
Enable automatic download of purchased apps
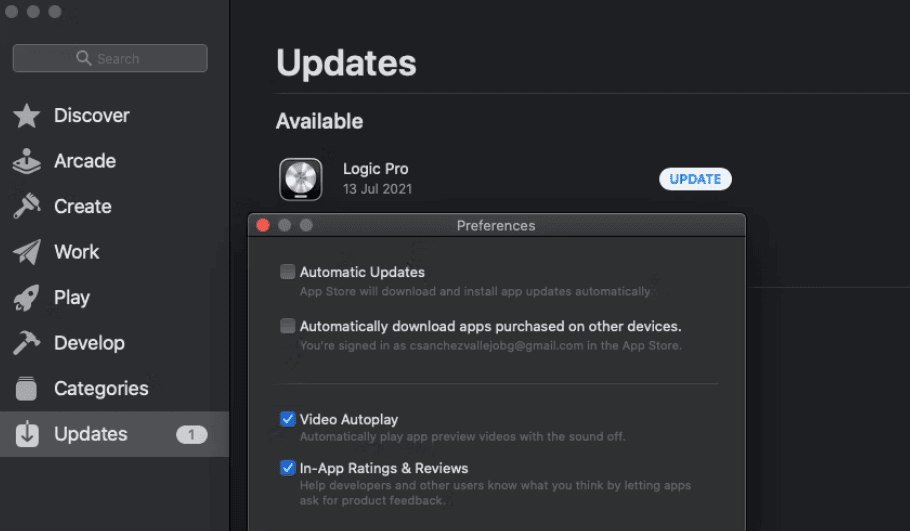[287, 326]
